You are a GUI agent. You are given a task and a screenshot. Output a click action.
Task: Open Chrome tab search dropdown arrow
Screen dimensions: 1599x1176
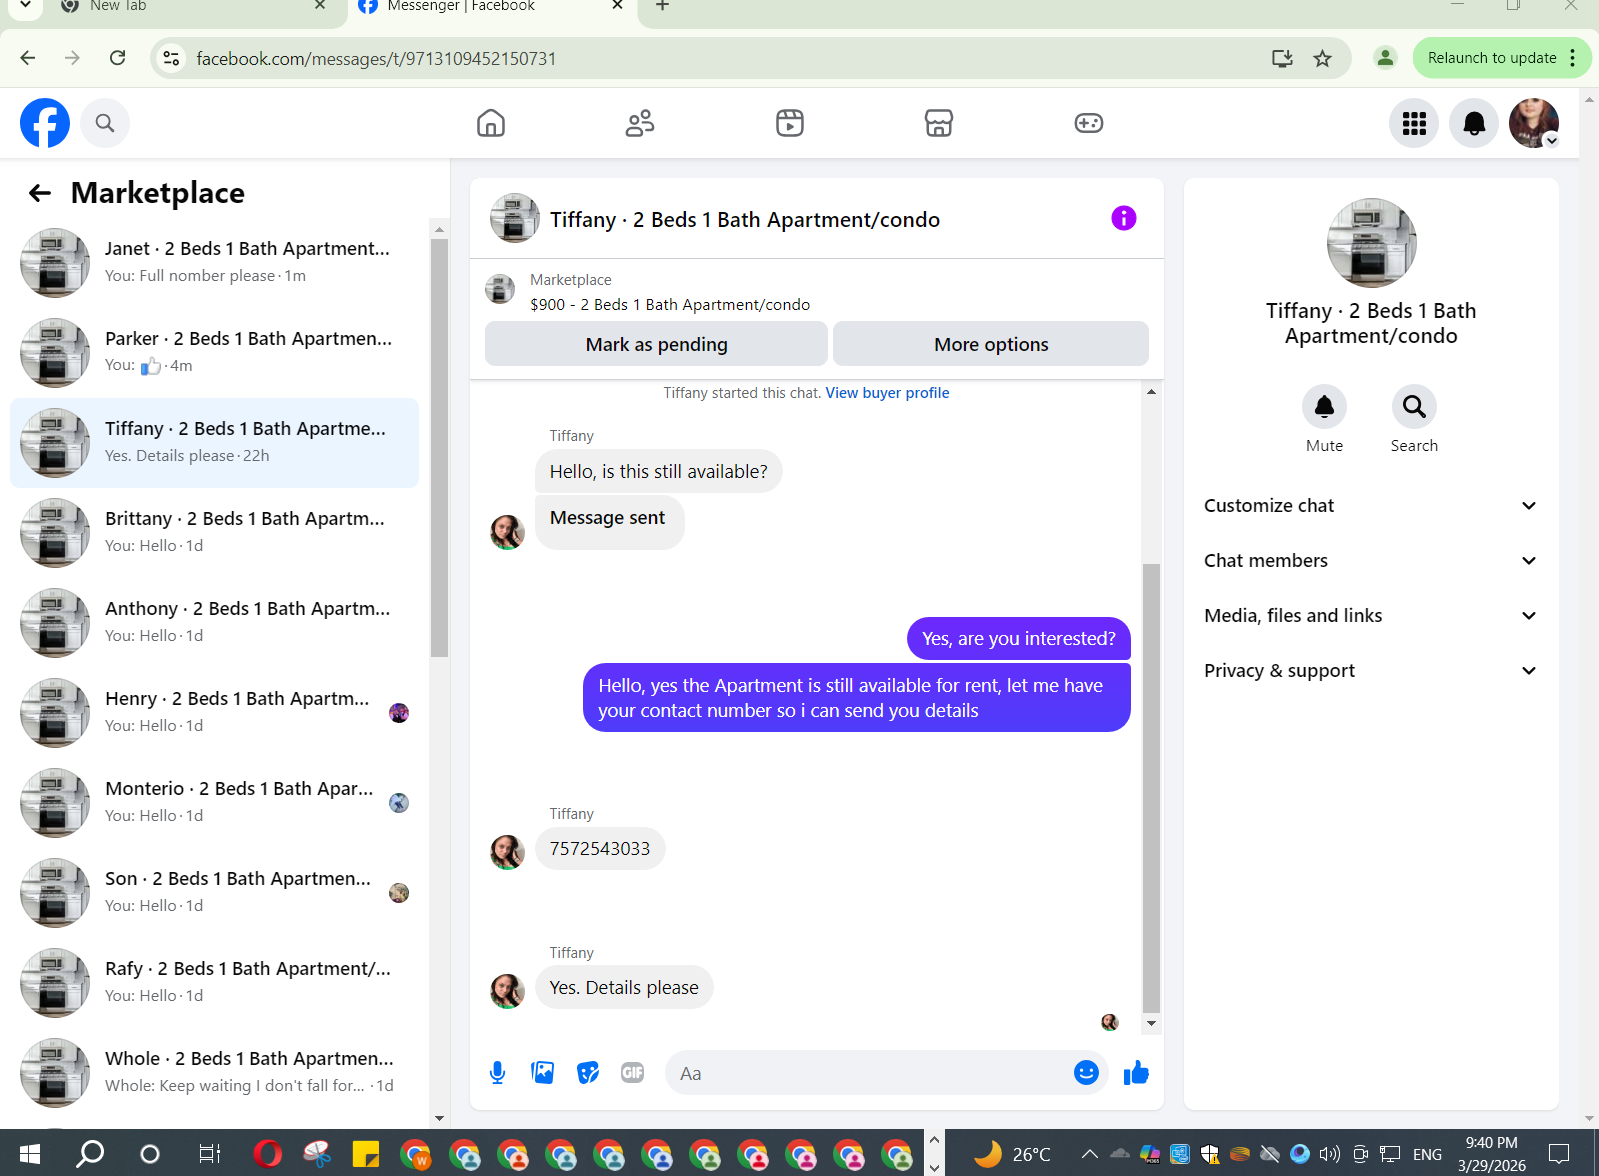point(25,6)
